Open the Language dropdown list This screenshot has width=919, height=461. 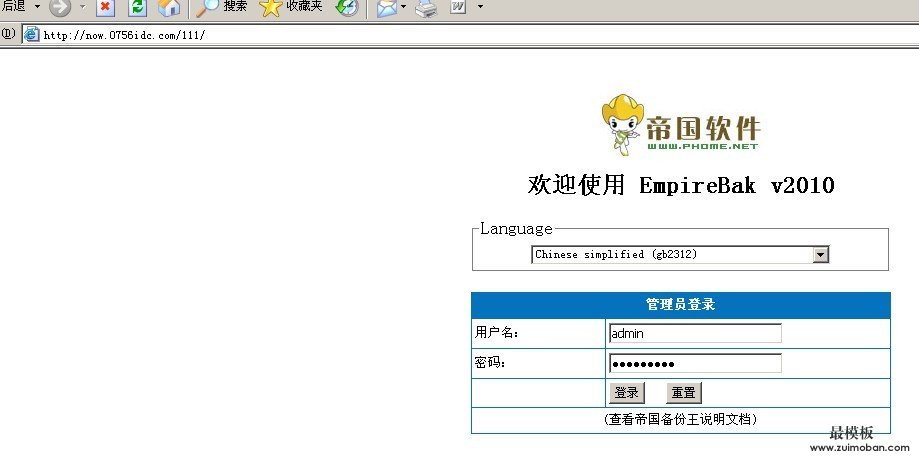(680, 254)
